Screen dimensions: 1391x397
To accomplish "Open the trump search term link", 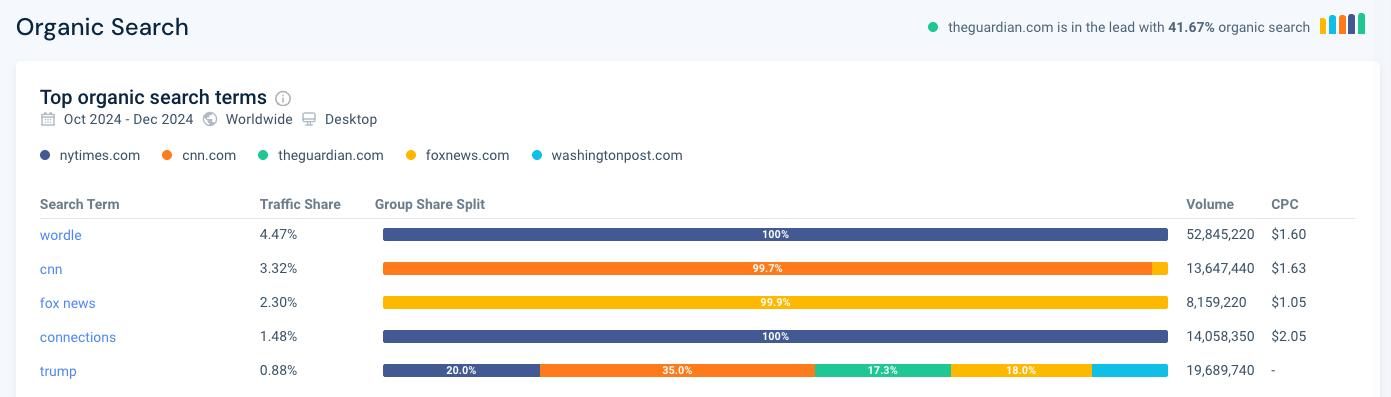I will click(58, 371).
